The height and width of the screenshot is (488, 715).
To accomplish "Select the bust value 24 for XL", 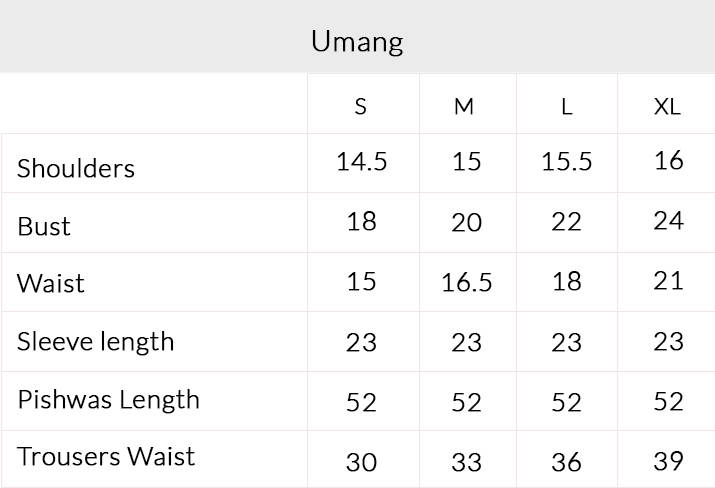I will coord(668,220).
